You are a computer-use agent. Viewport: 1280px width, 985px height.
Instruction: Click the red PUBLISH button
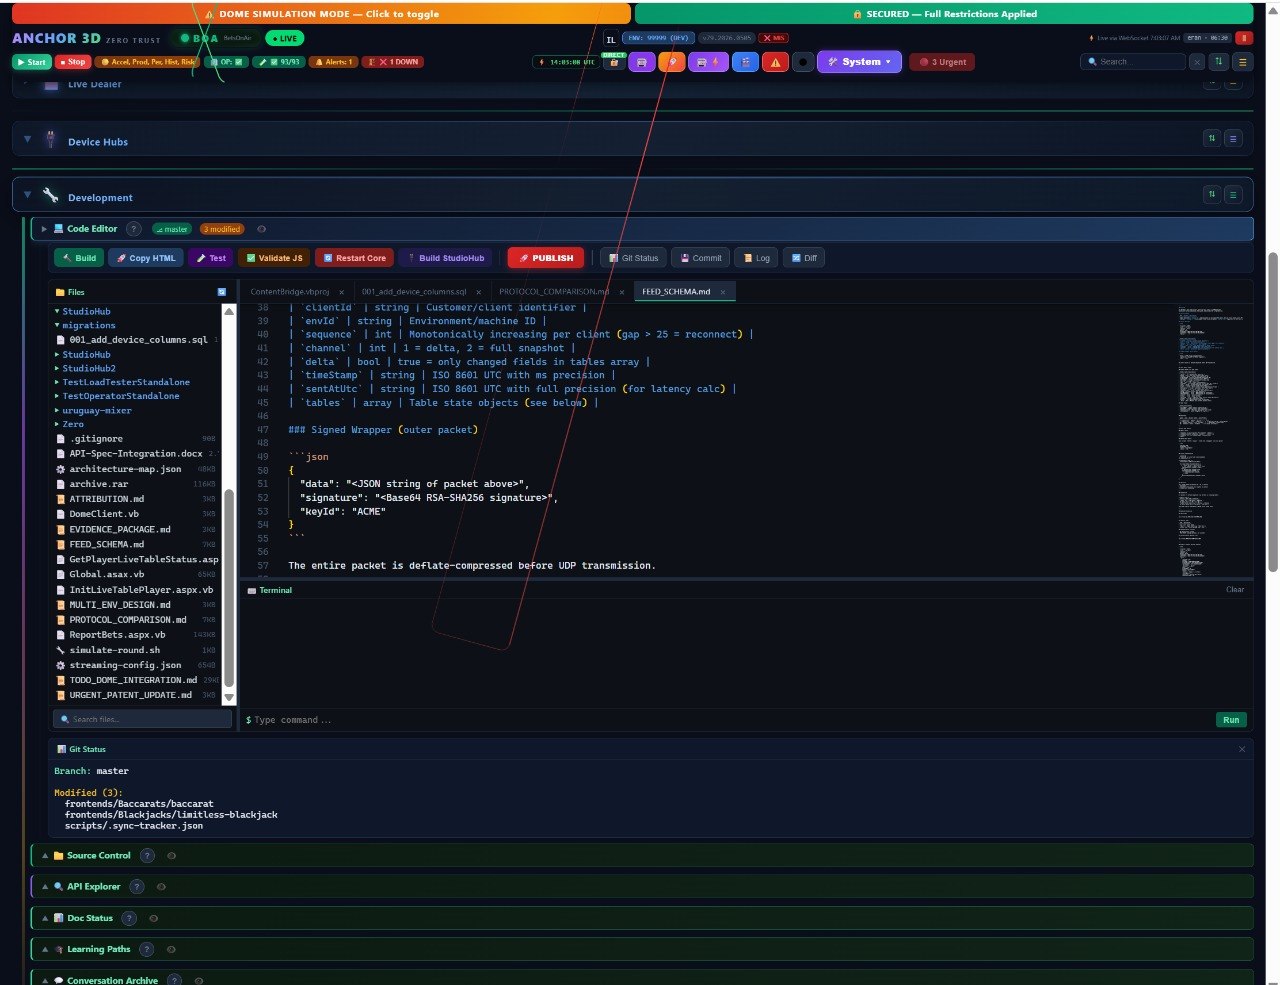coord(546,258)
